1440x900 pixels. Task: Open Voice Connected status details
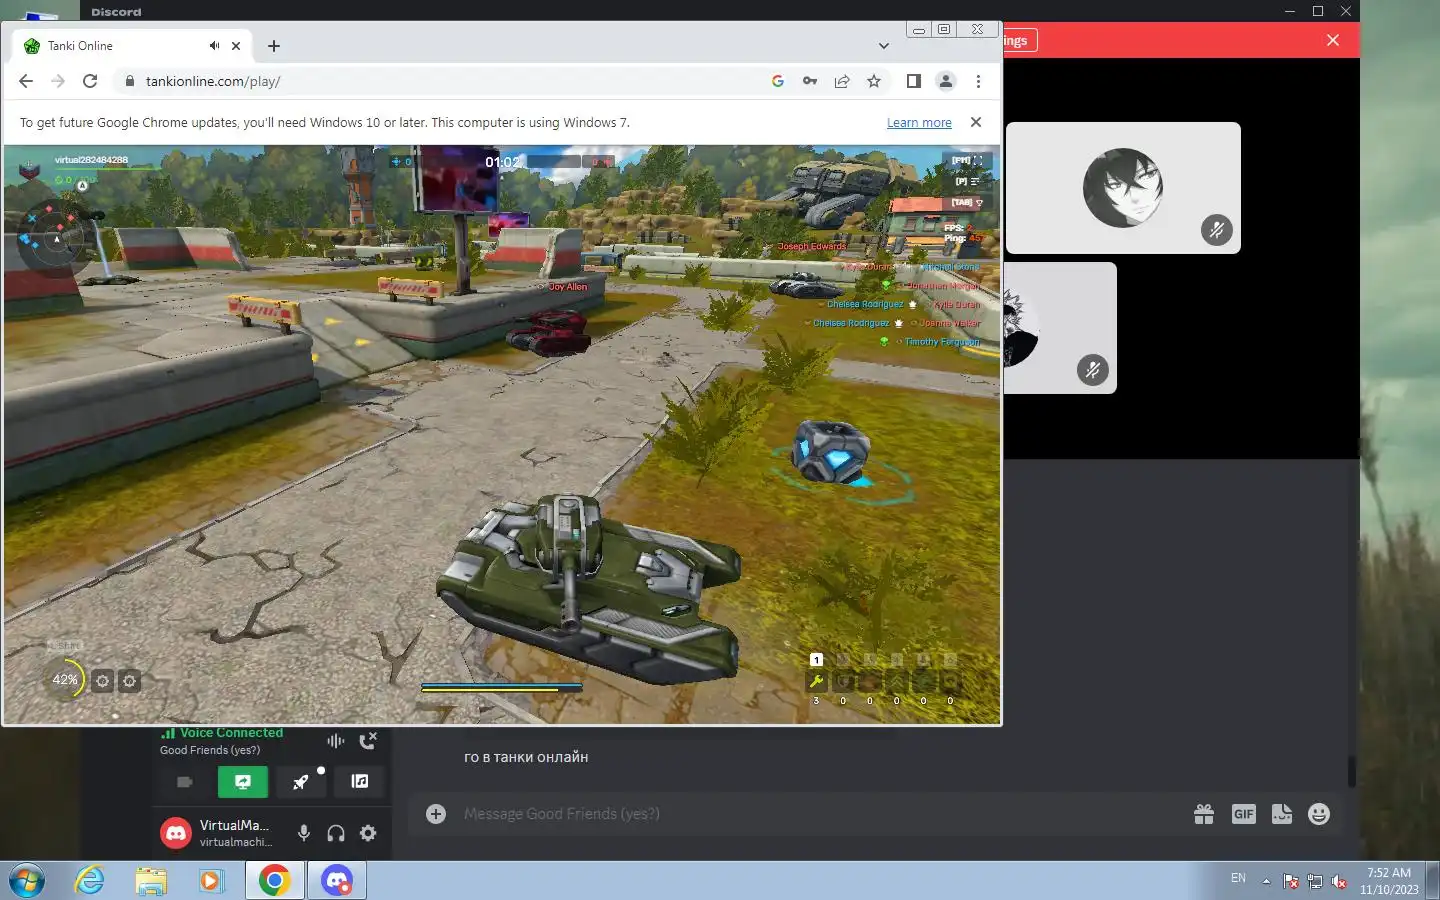(x=231, y=733)
